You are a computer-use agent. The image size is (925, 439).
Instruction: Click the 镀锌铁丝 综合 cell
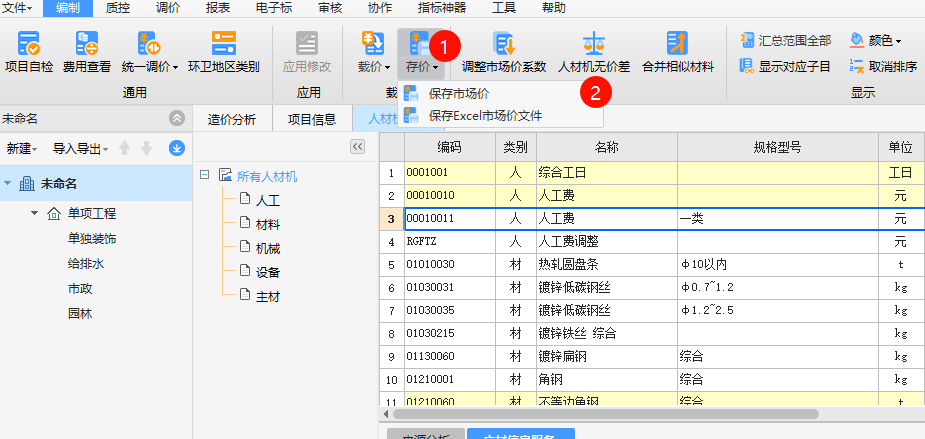pos(606,333)
